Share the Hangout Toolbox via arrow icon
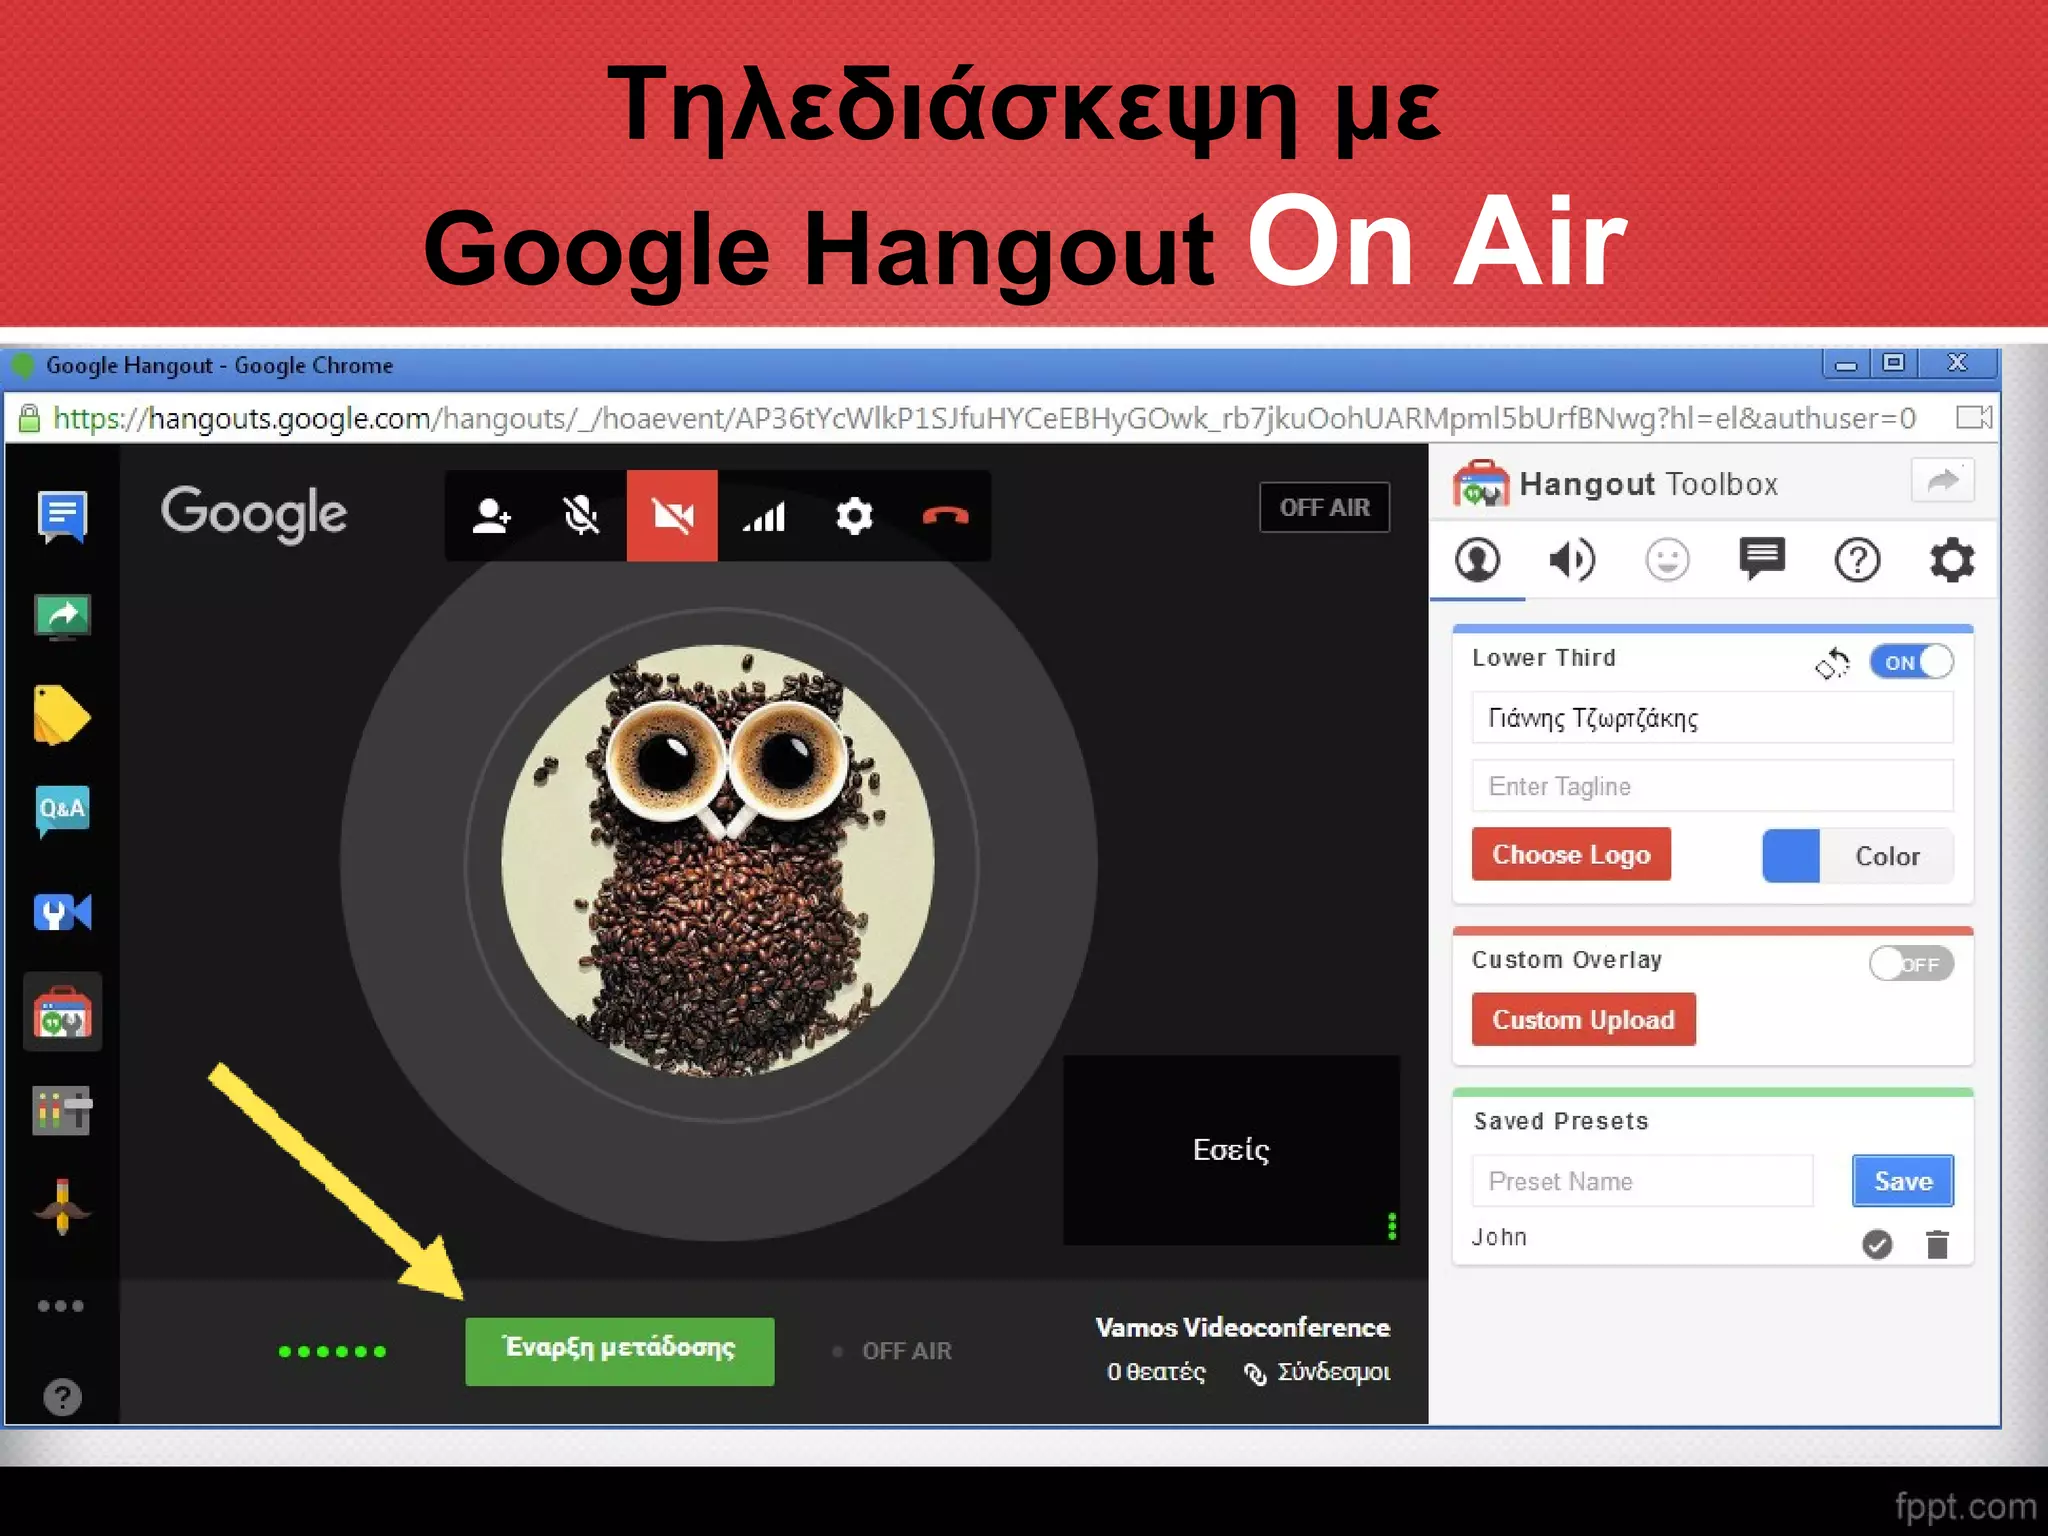 (x=1942, y=481)
